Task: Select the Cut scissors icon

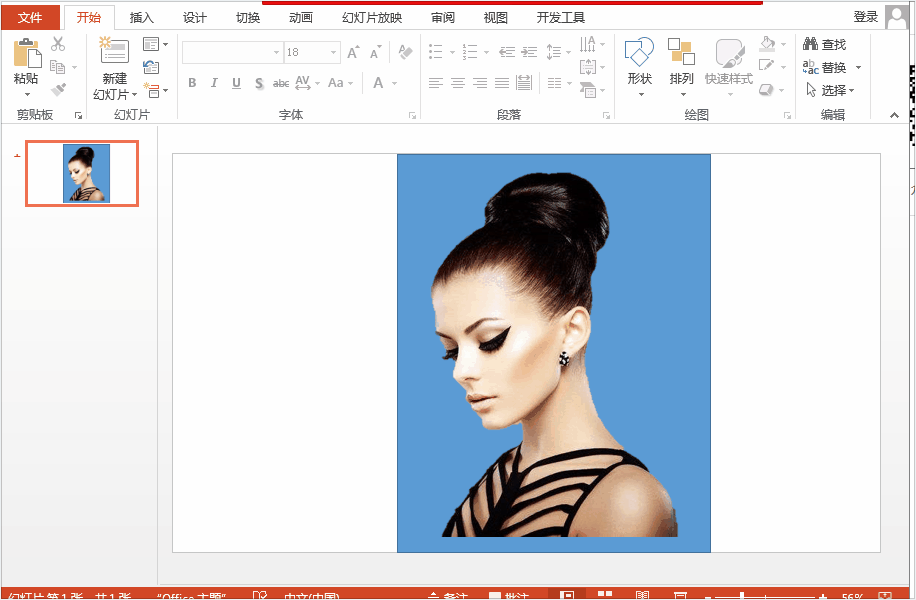Action: coord(58,44)
